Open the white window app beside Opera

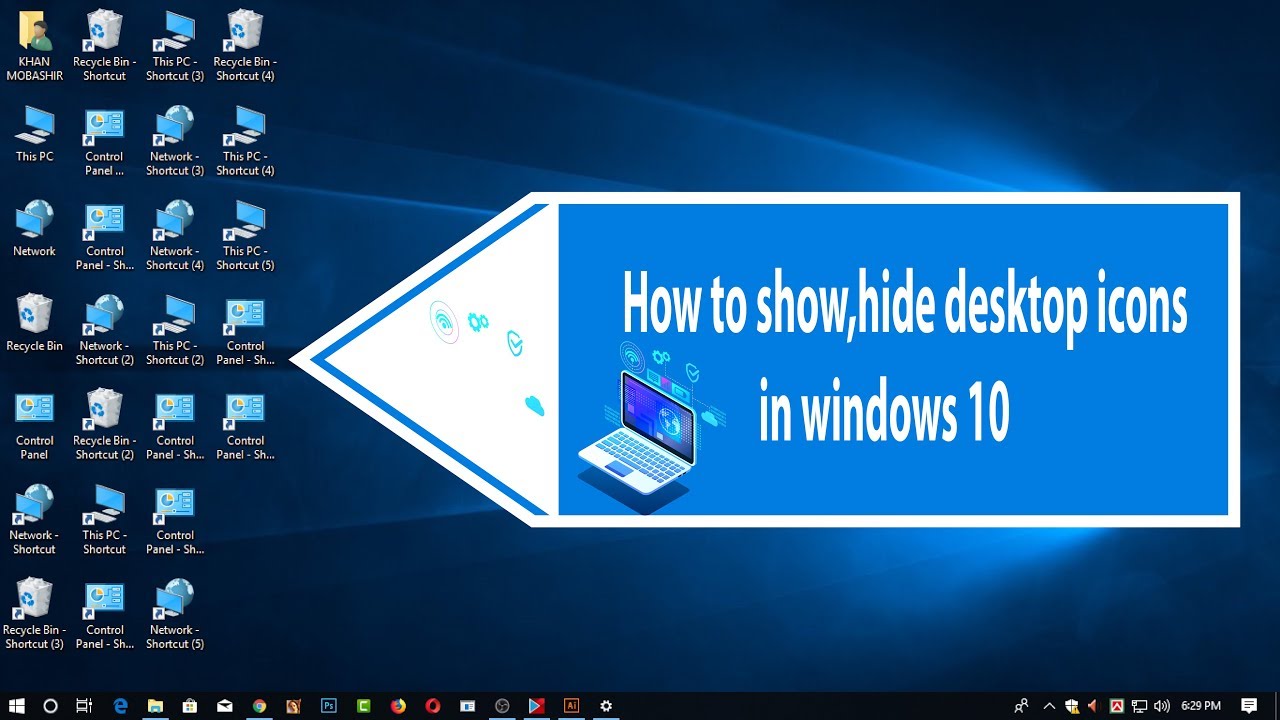coord(467,705)
